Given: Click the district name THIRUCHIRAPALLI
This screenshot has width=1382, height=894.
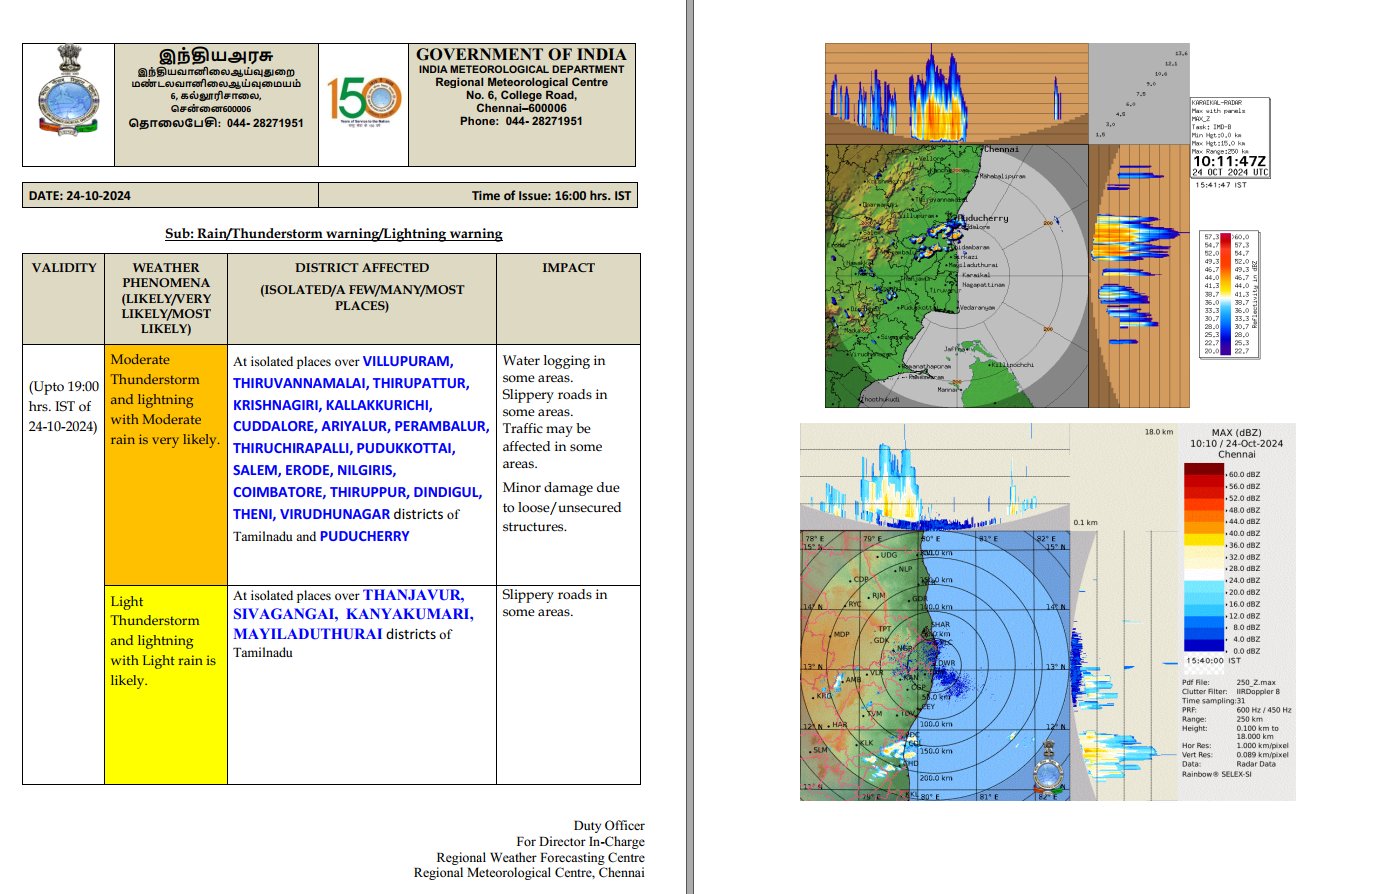Looking at the screenshot, I should tap(293, 448).
